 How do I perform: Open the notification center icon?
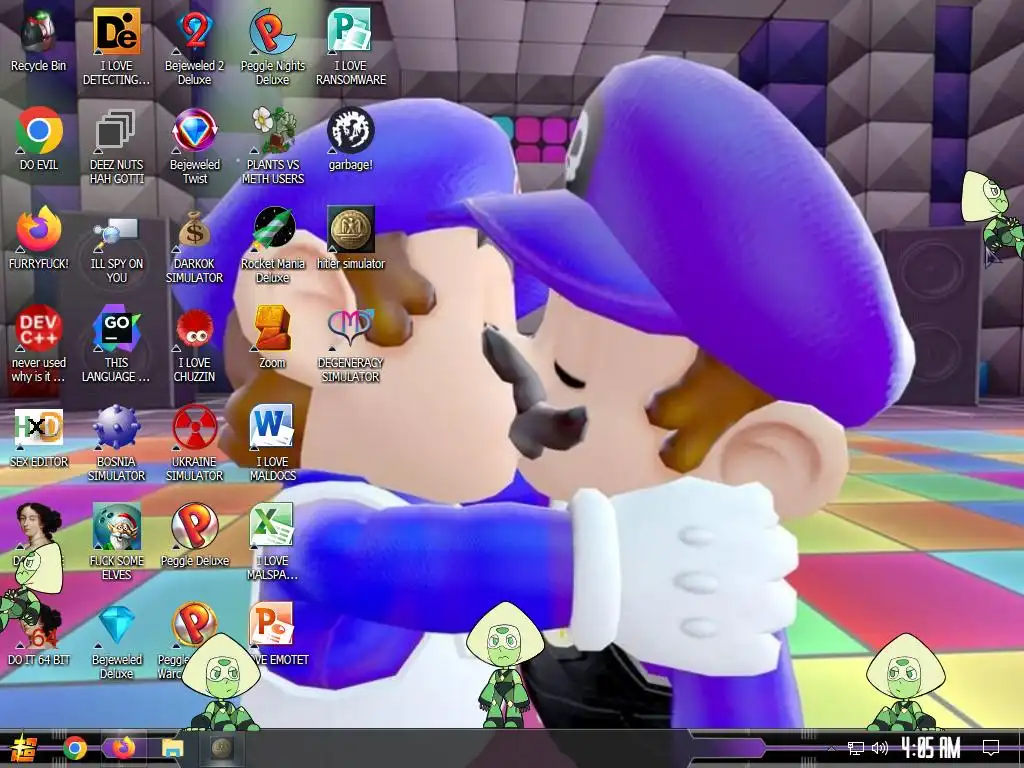(991, 748)
